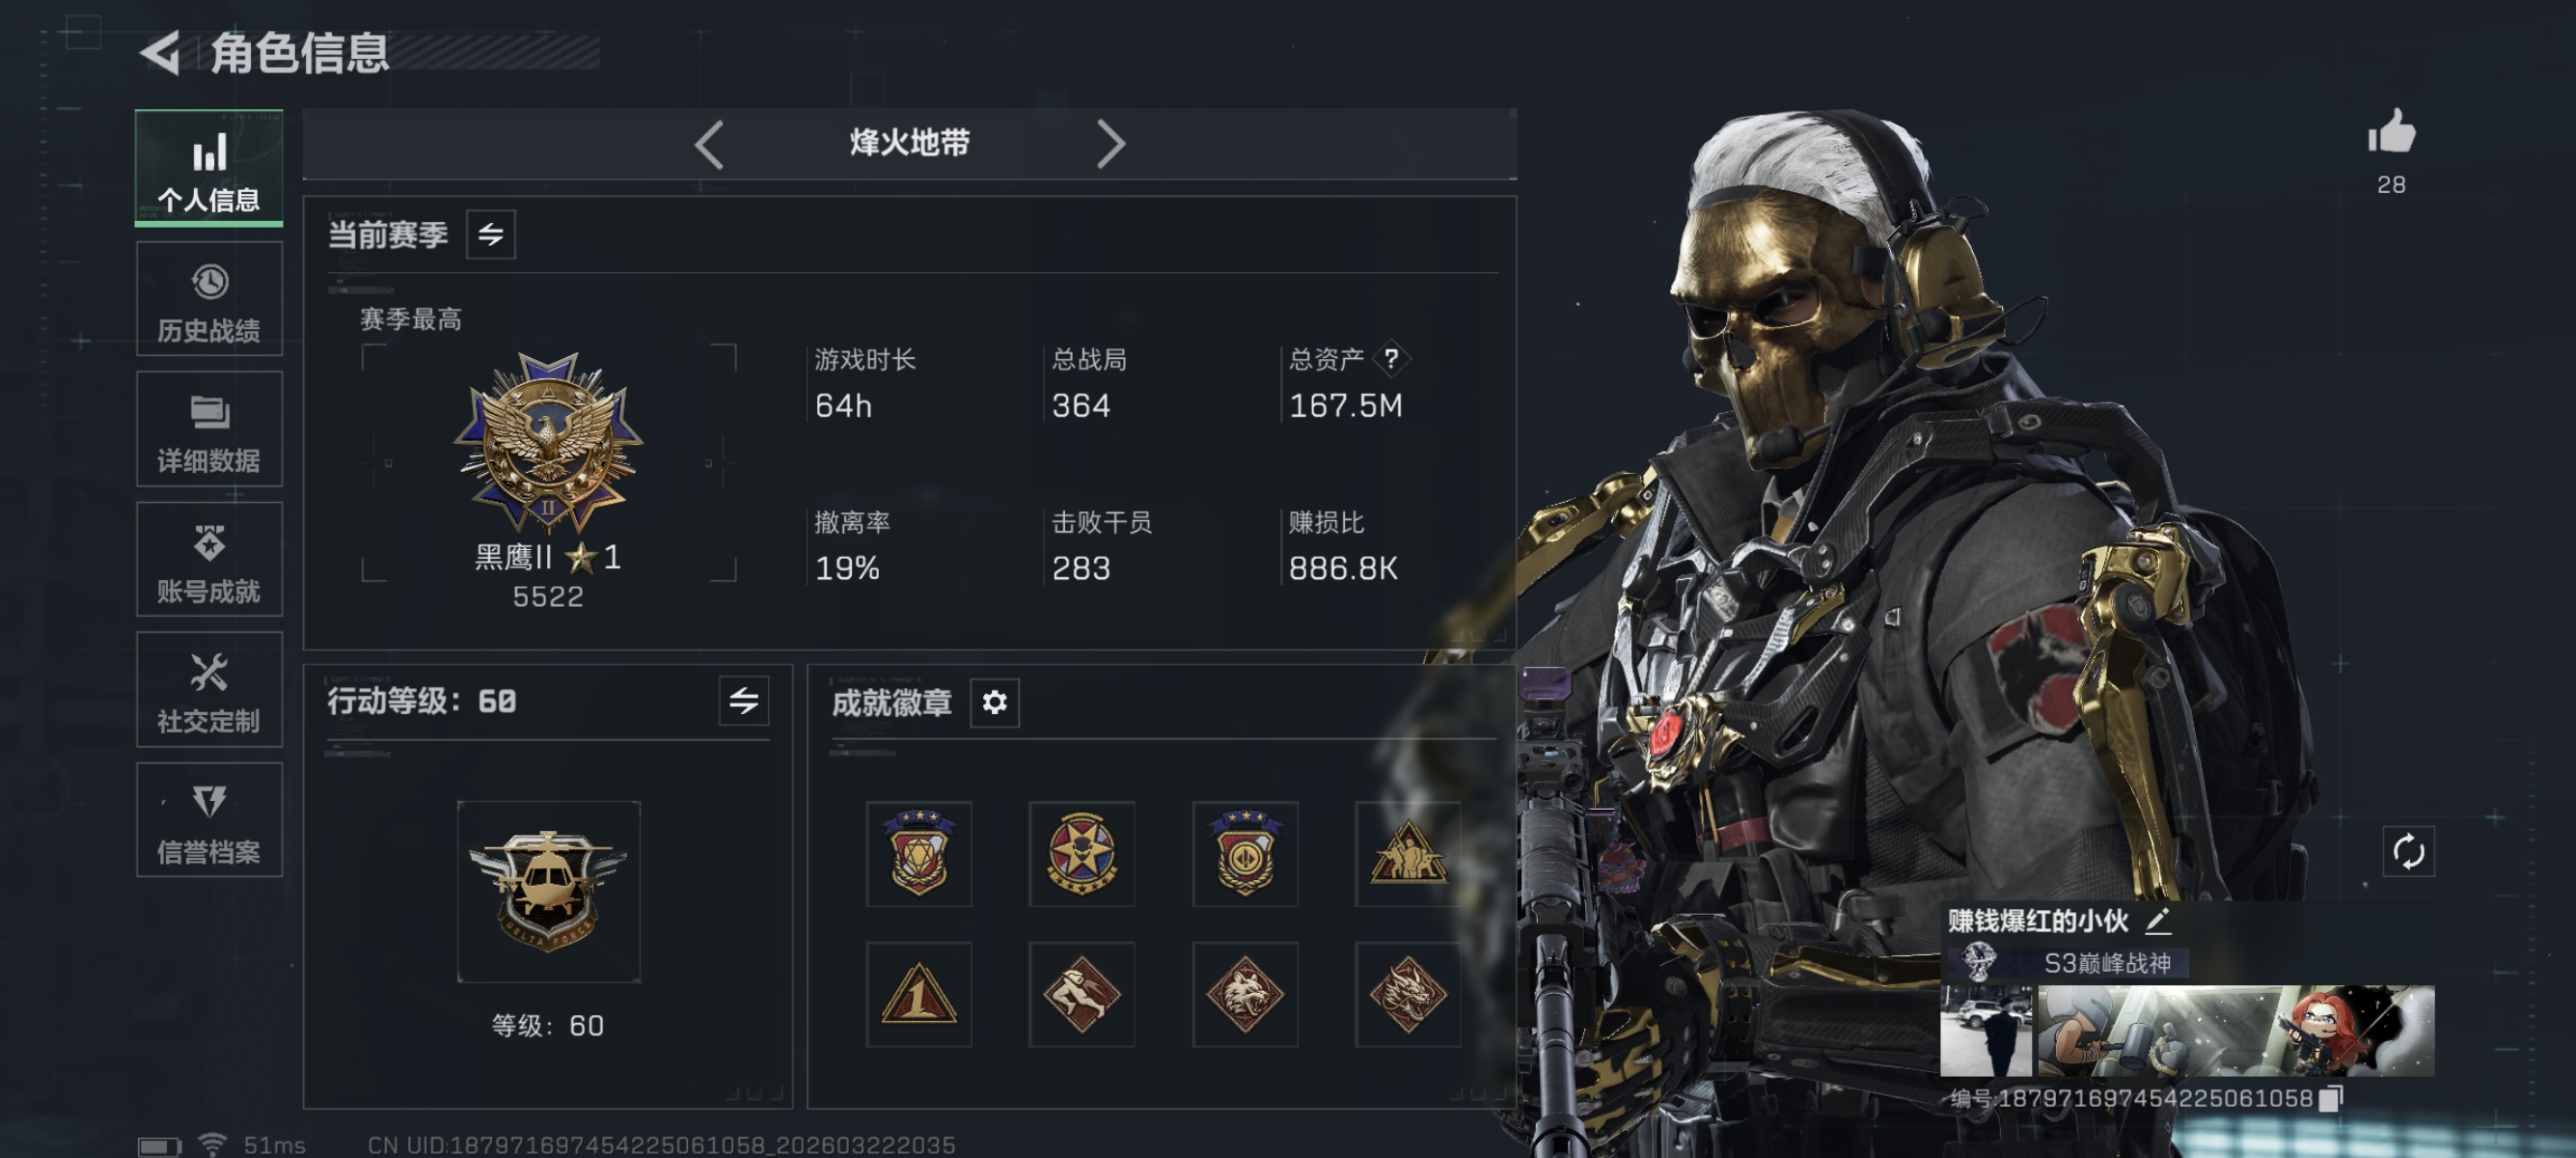
Task: Select the helicopter level 60 badge
Action: pos(548,891)
